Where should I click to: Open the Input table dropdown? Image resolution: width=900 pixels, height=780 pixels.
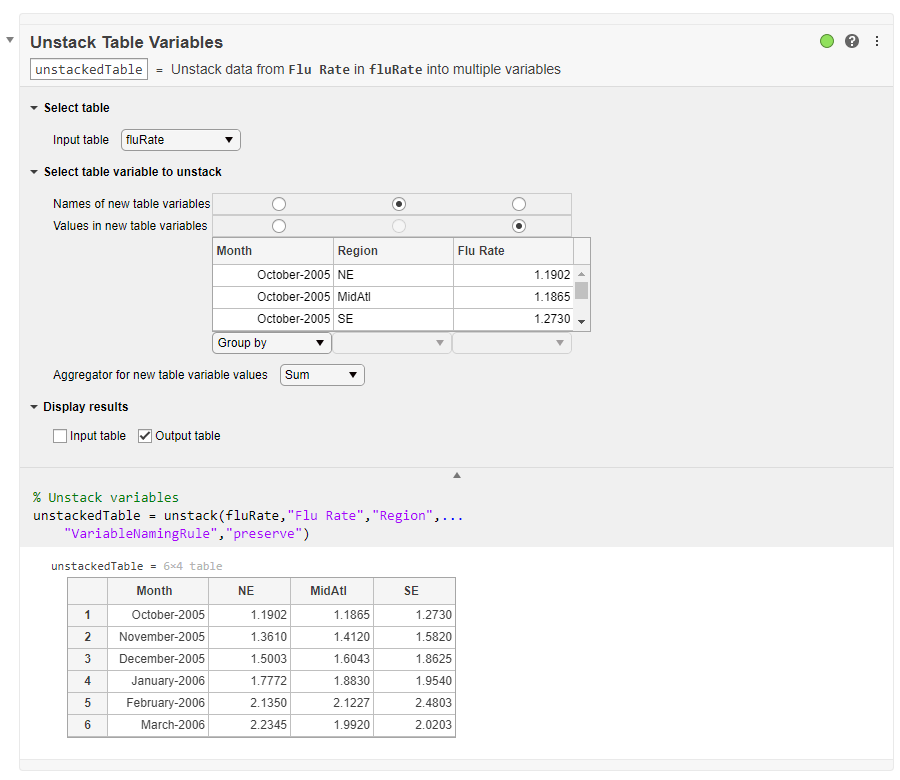(180, 140)
